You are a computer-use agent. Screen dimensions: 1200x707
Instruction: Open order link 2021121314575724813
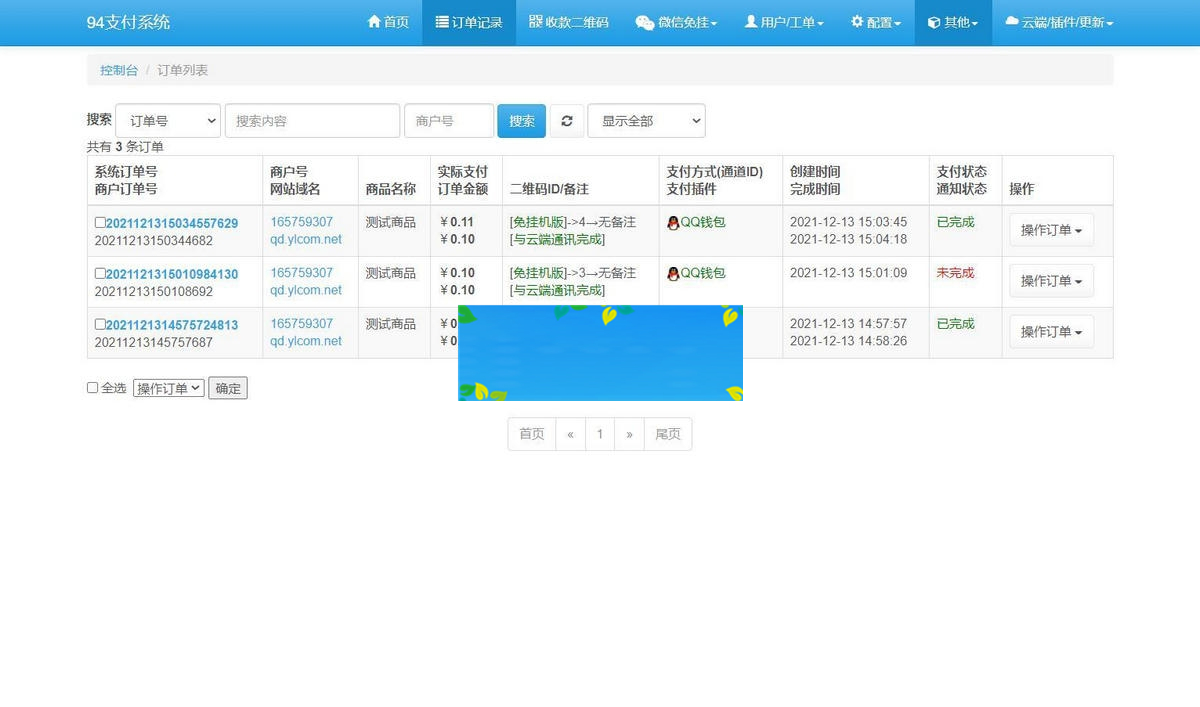171,324
